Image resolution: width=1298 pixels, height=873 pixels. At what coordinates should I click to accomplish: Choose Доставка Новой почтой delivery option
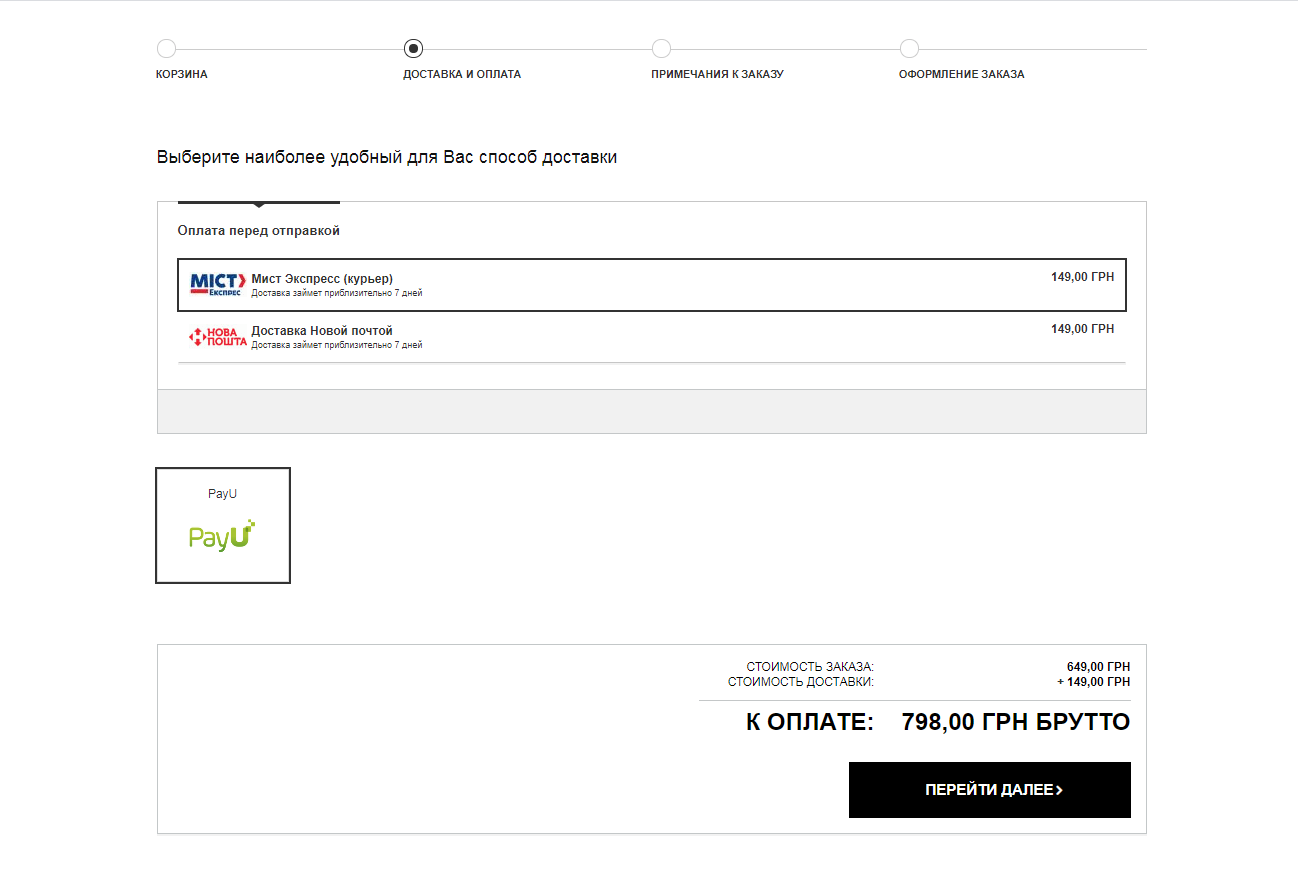pyautogui.click(x=322, y=331)
